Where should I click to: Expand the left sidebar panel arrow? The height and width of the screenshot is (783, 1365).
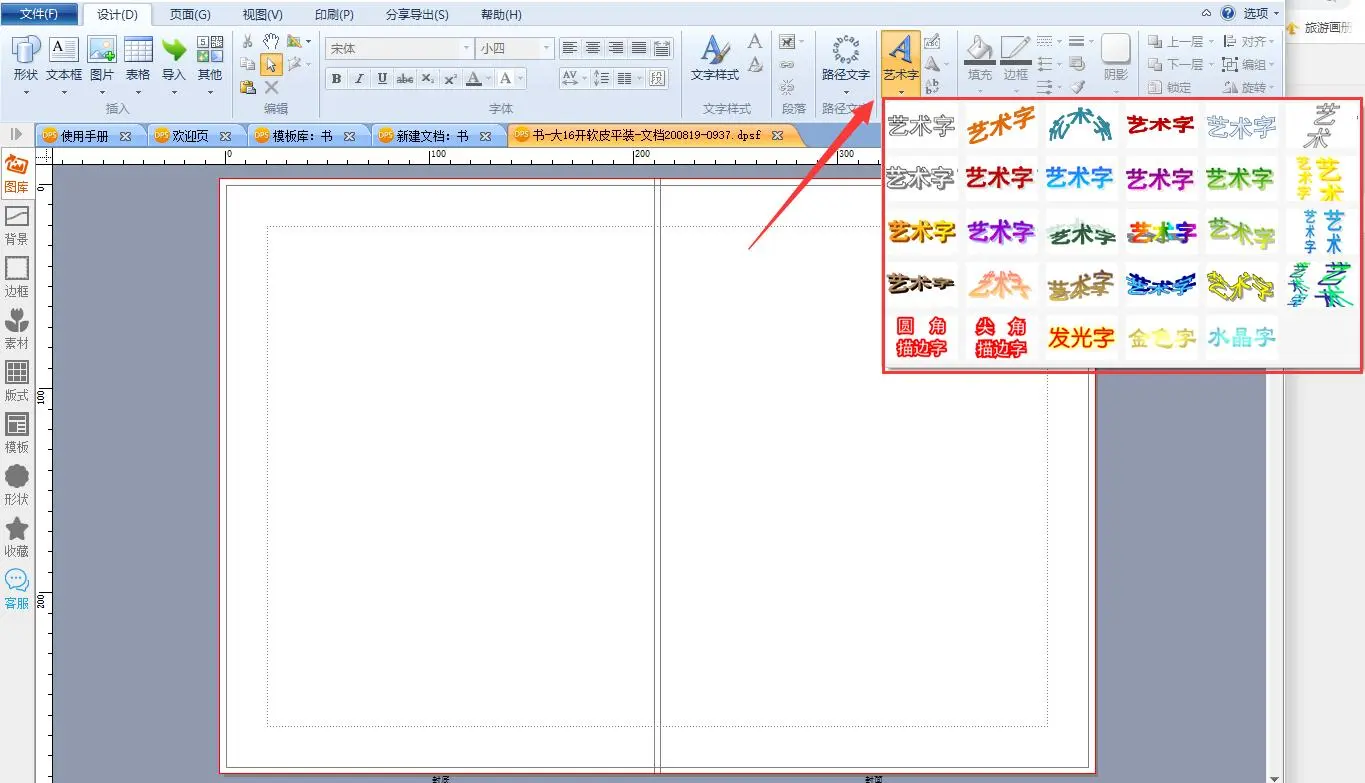(16, 134)
